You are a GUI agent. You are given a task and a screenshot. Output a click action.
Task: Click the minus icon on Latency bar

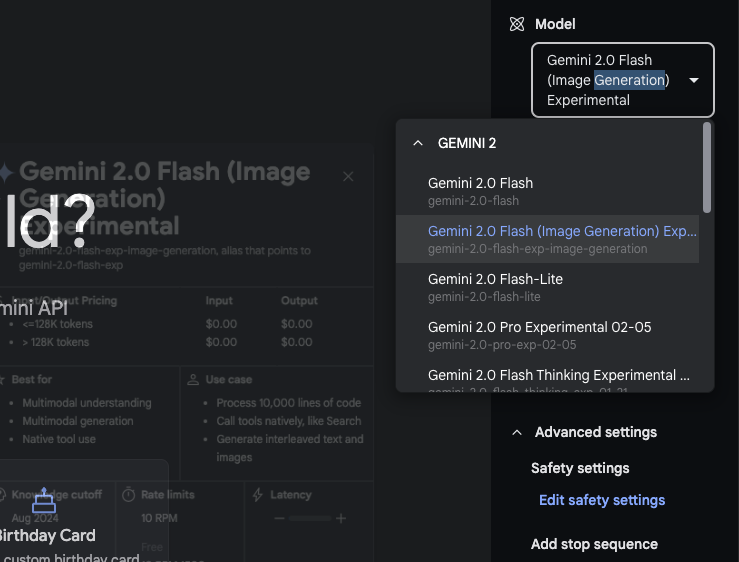point(280,518)
